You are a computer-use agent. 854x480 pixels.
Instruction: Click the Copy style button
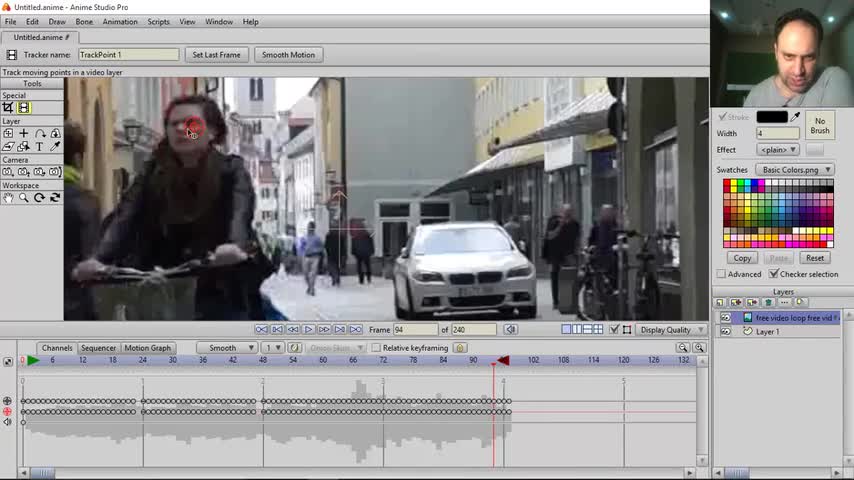pyautogui.click(x=742, y=258)
